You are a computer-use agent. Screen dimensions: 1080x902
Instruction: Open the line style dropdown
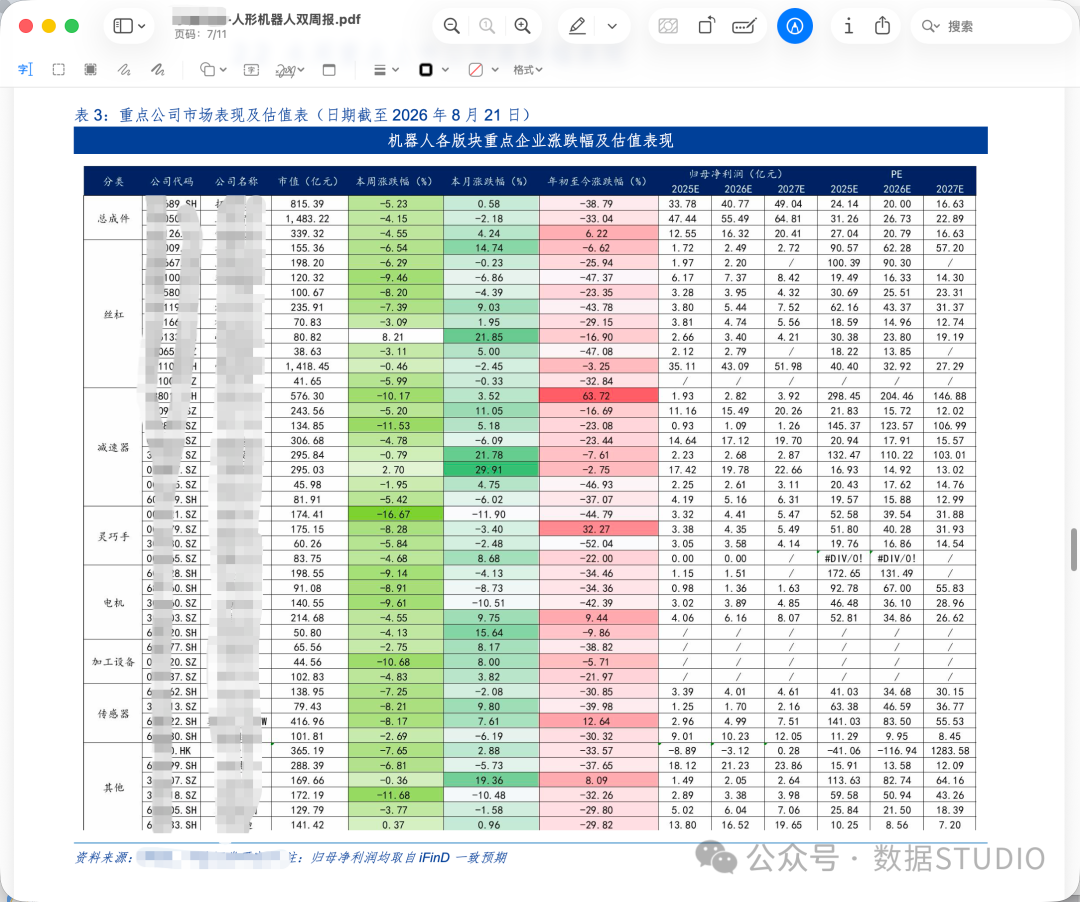click(x=386, y=70)
